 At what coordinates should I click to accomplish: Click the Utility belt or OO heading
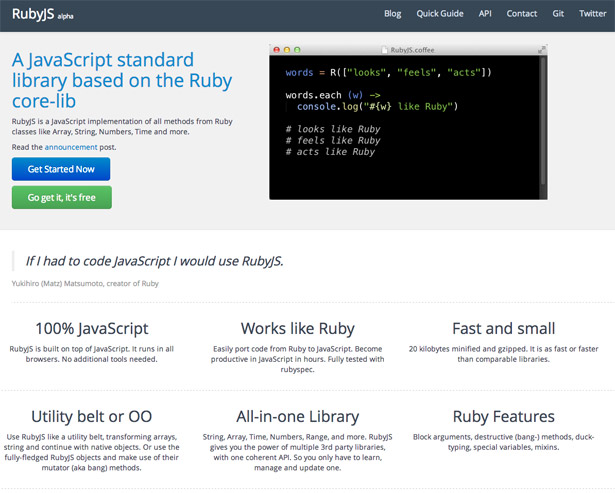pos(91,417)
